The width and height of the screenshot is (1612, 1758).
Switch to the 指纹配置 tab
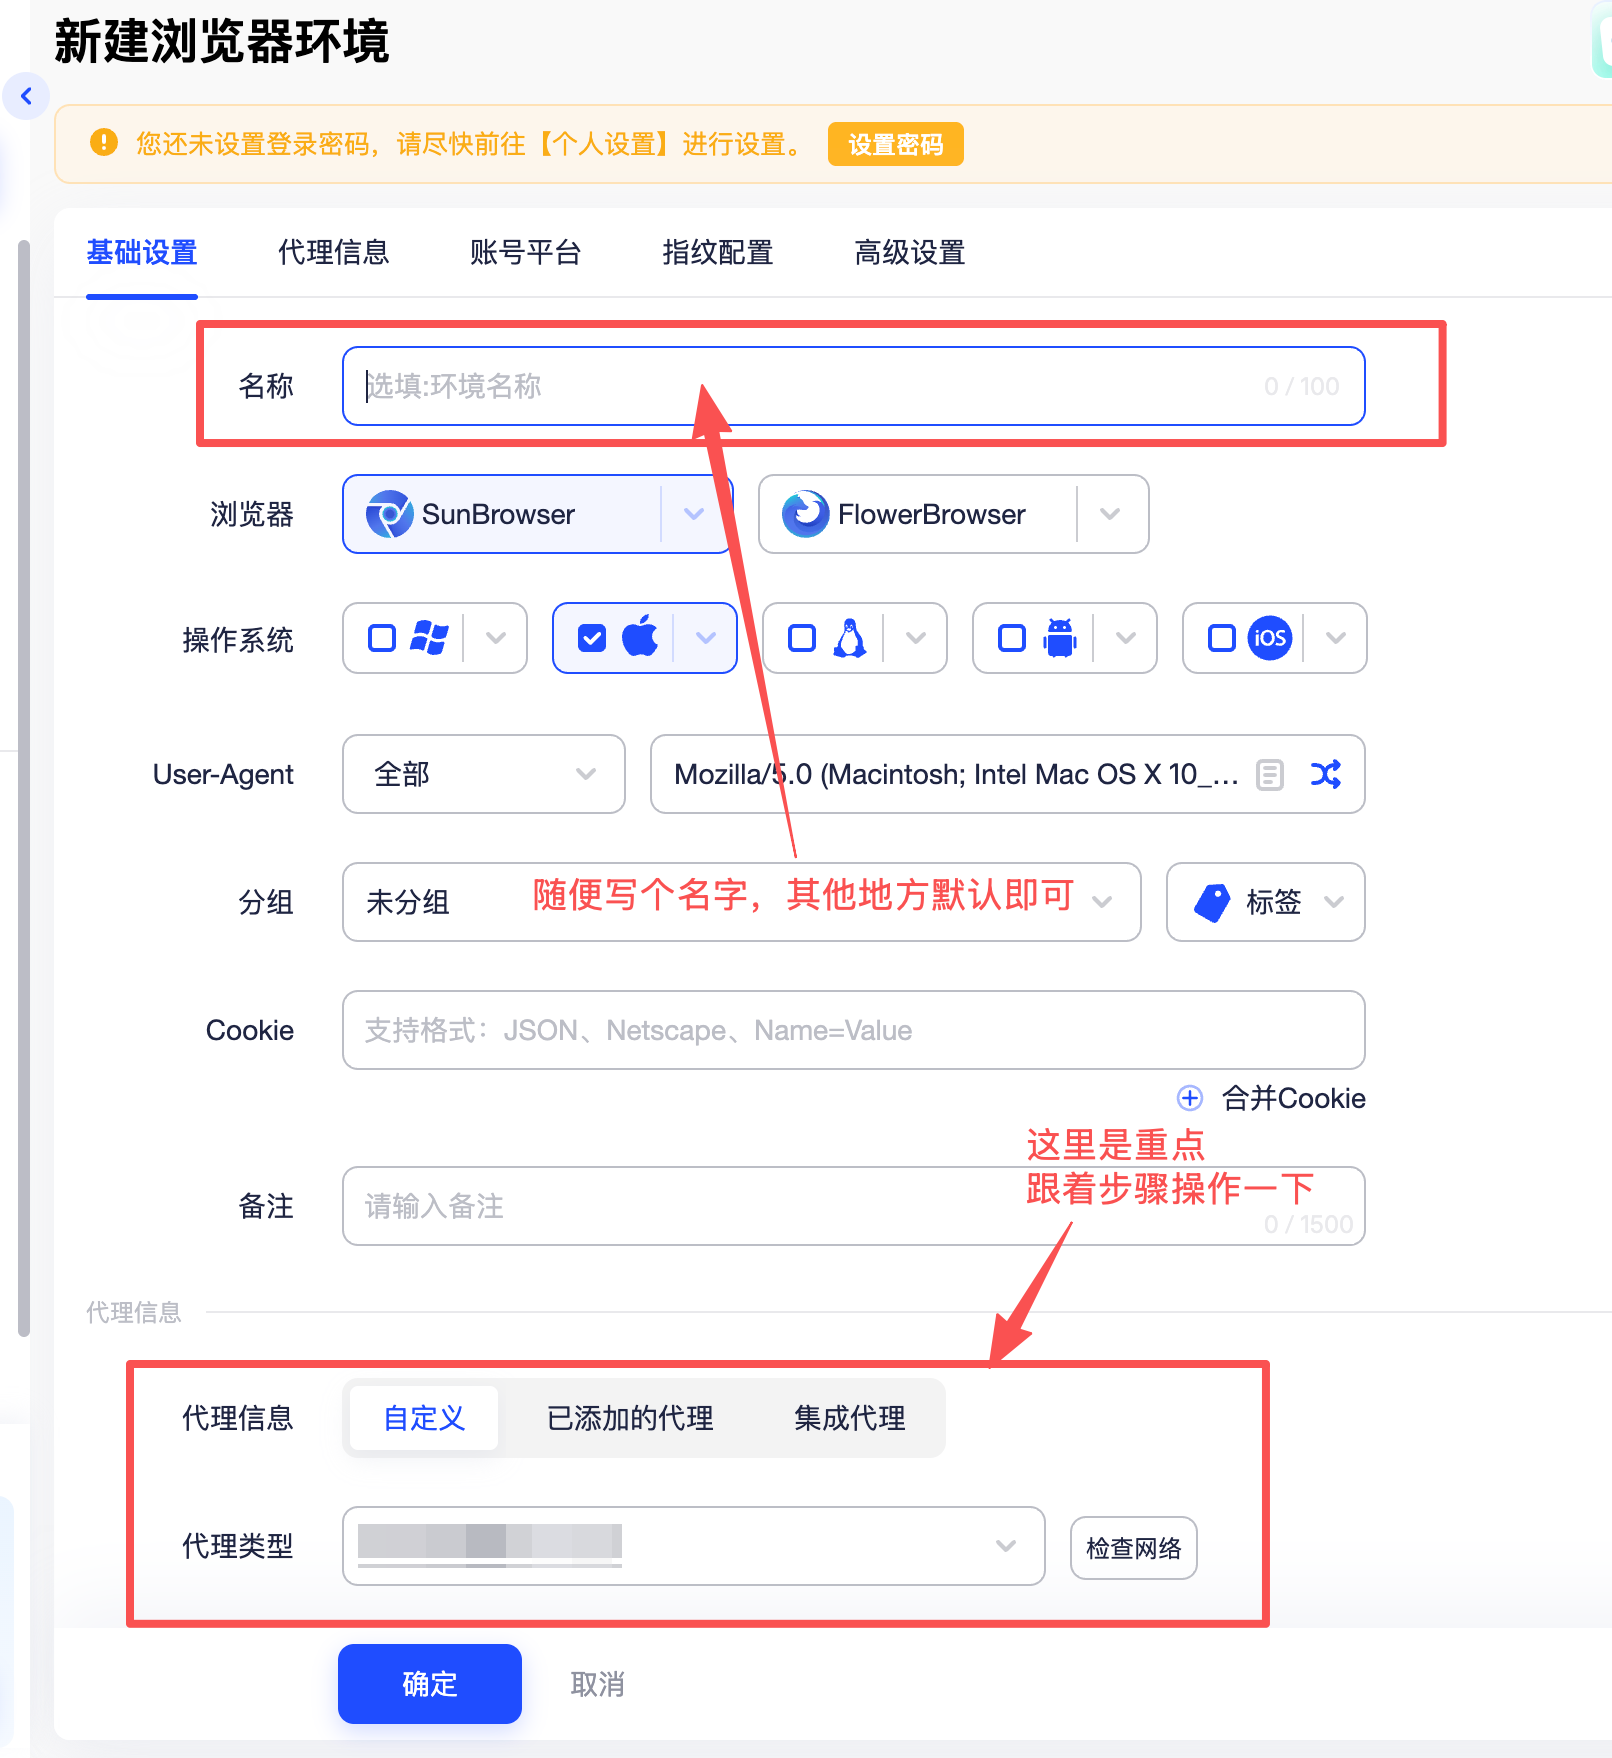tap(716, 253)
